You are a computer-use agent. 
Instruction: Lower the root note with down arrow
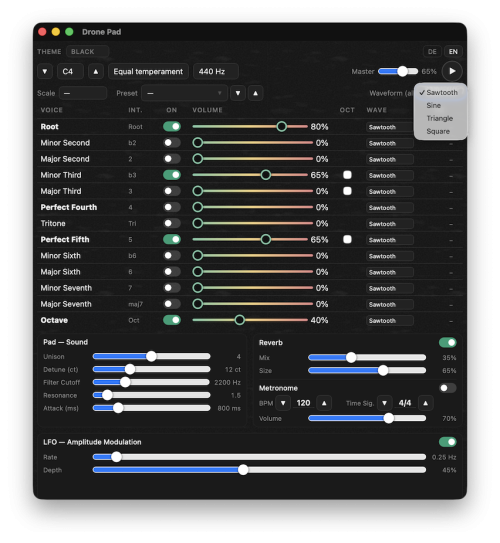tap(45, 72)
